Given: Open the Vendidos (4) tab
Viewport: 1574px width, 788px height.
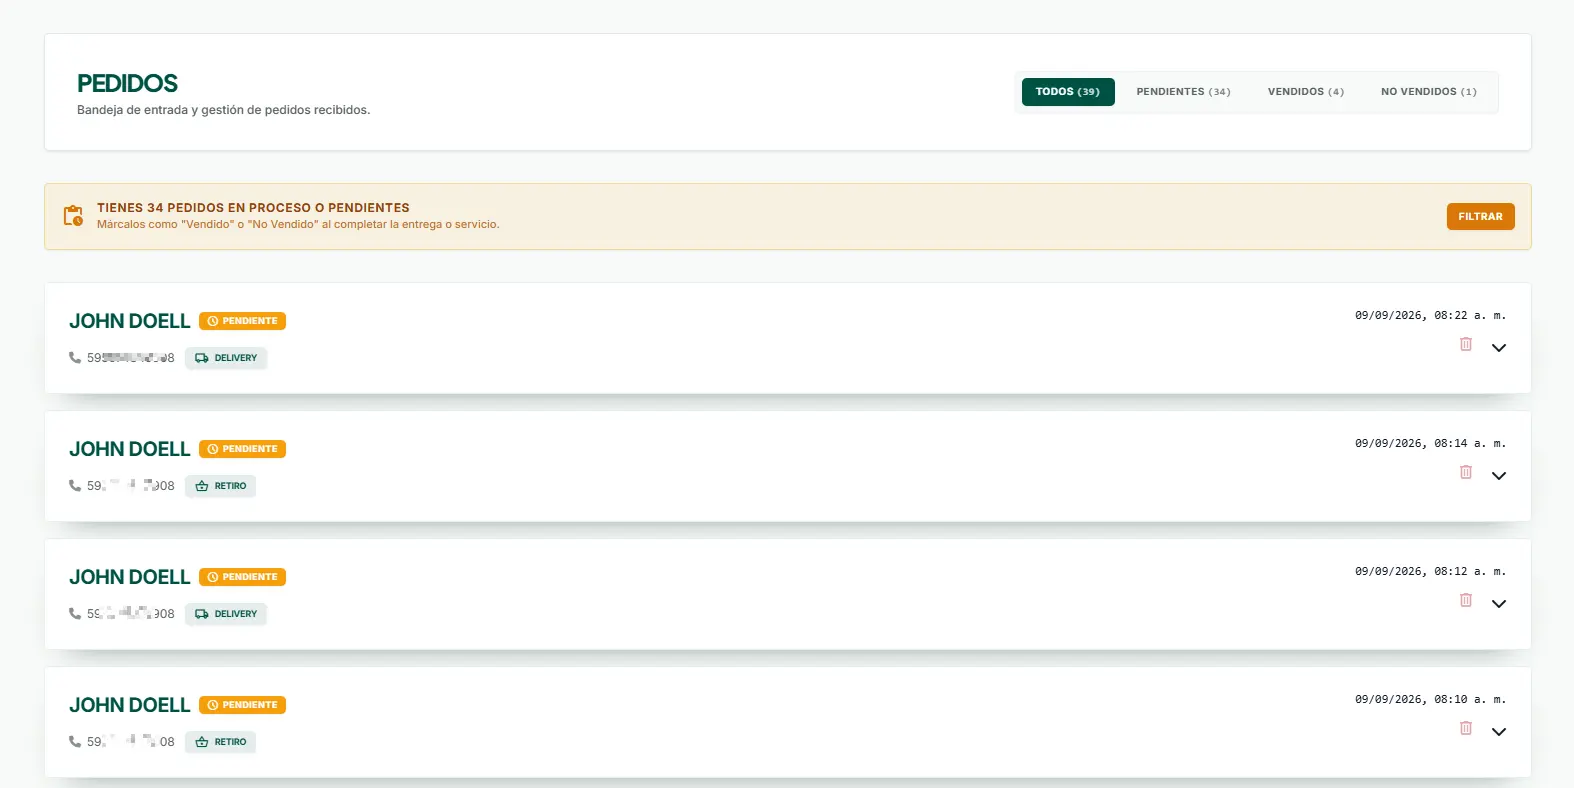Looking at the screenshot, I should point(1306,92).
